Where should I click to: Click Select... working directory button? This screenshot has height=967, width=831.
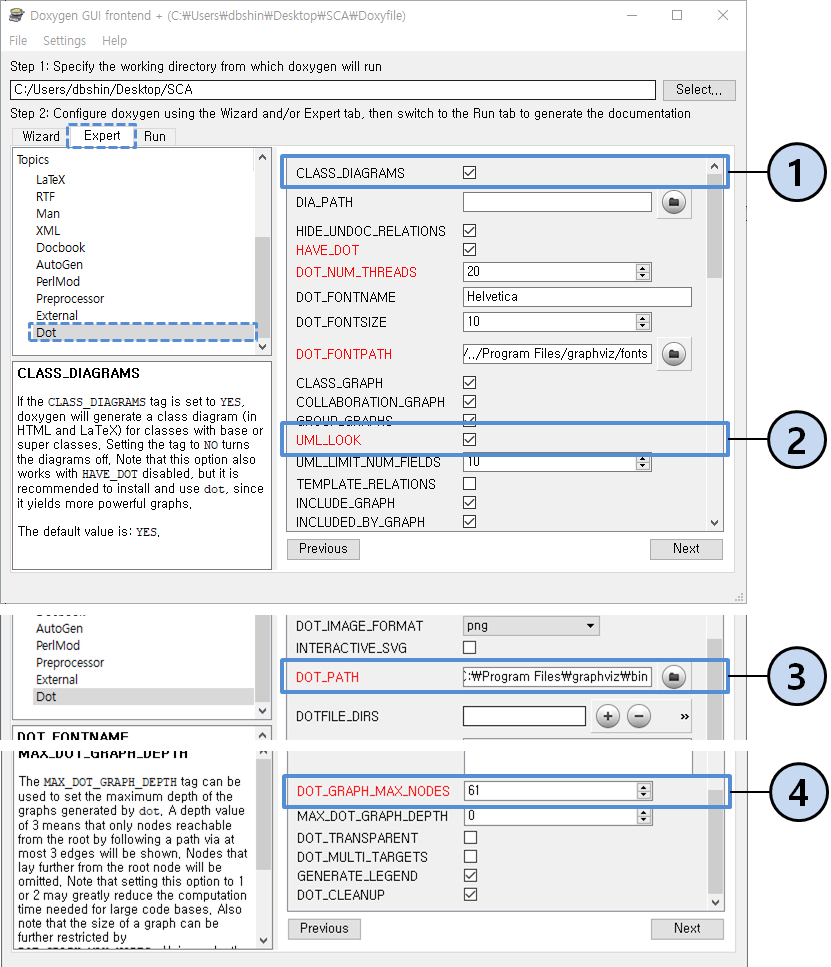click(x=699, y=90)
